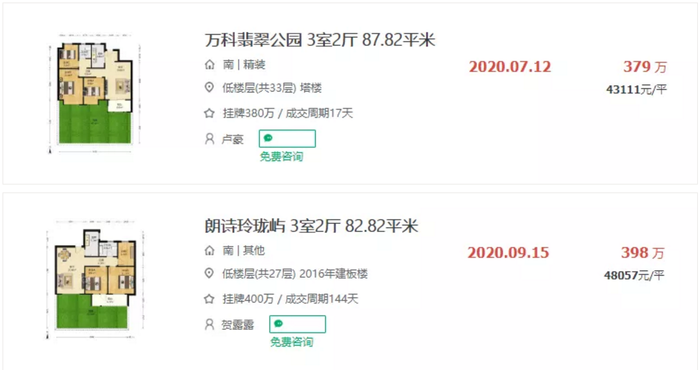
Task: Click the star icon beside 挂牌380万
Action: 209,113
